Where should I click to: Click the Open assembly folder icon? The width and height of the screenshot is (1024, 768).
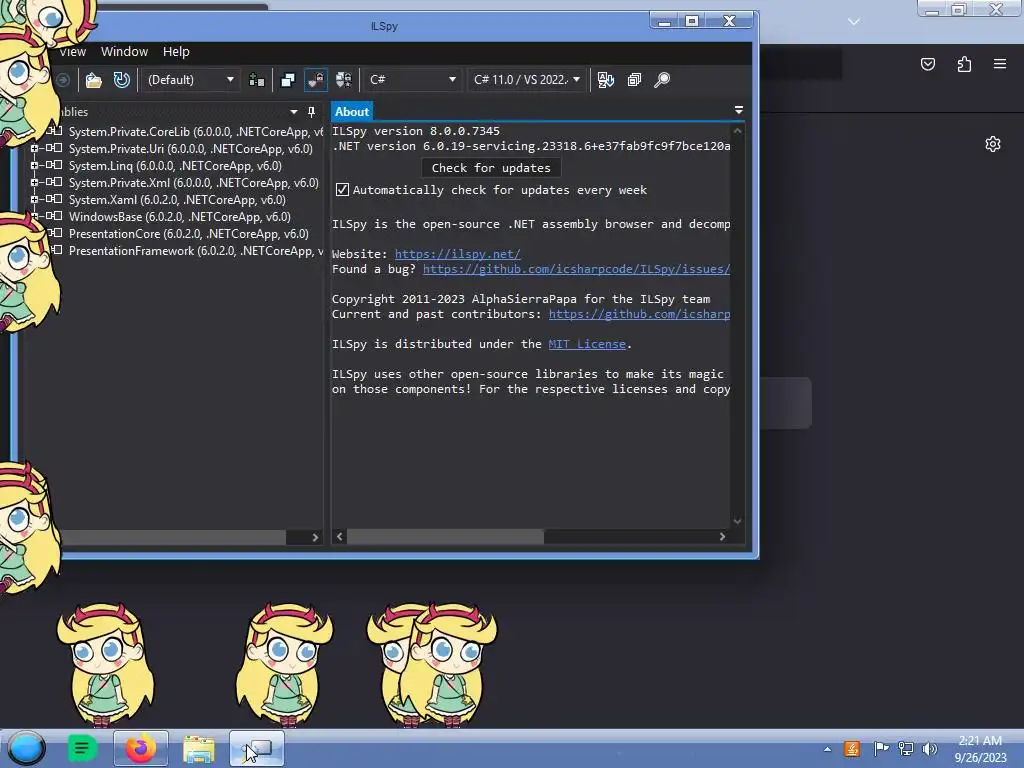93,80
